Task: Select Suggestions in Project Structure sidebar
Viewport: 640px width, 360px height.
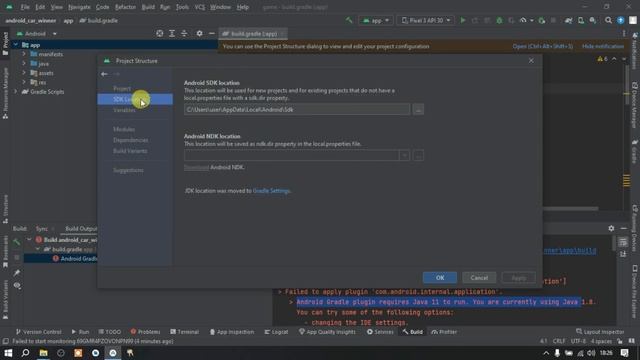Action: pyautogui.click(x=128, y=170)
